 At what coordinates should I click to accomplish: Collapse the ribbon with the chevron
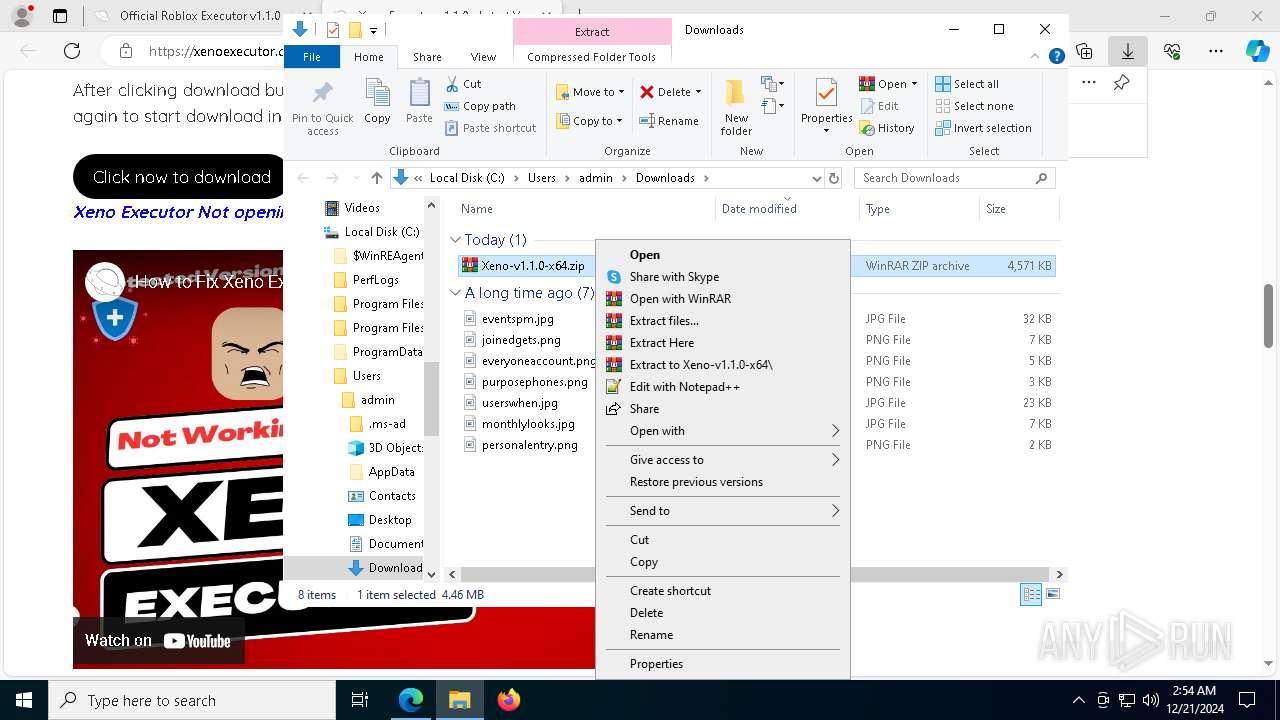[1037, 57]
